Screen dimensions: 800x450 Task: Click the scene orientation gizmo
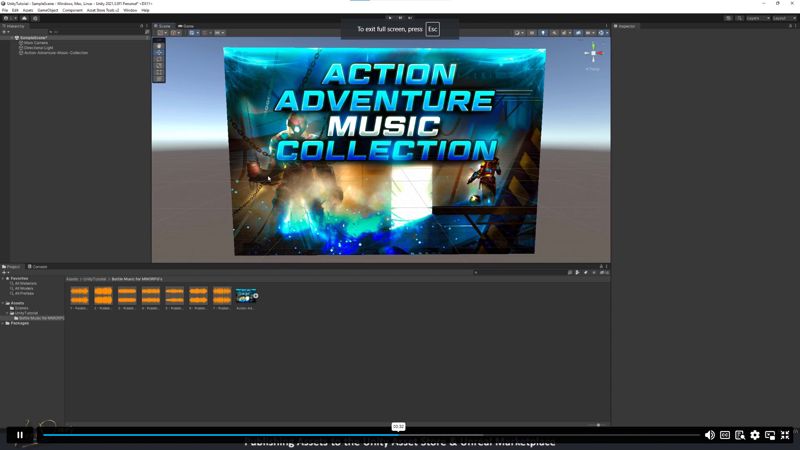(x=593, y=53)
